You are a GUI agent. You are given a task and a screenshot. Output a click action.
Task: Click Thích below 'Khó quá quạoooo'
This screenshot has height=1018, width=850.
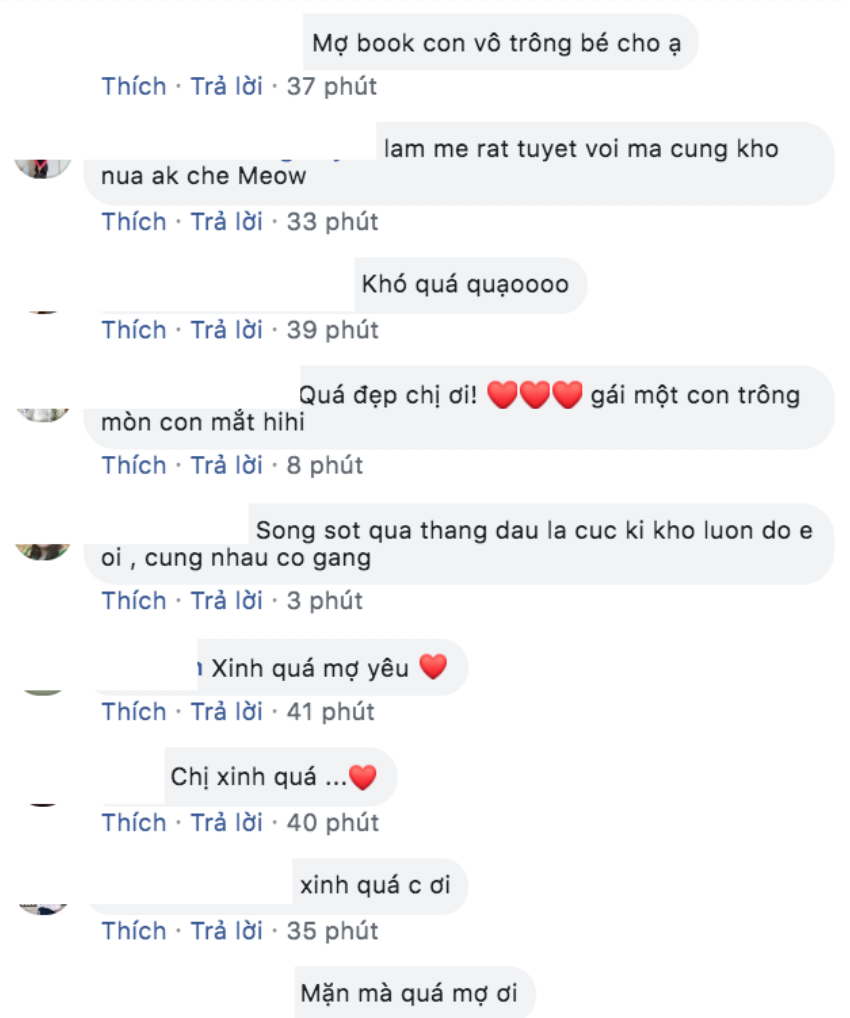(133, 330)
